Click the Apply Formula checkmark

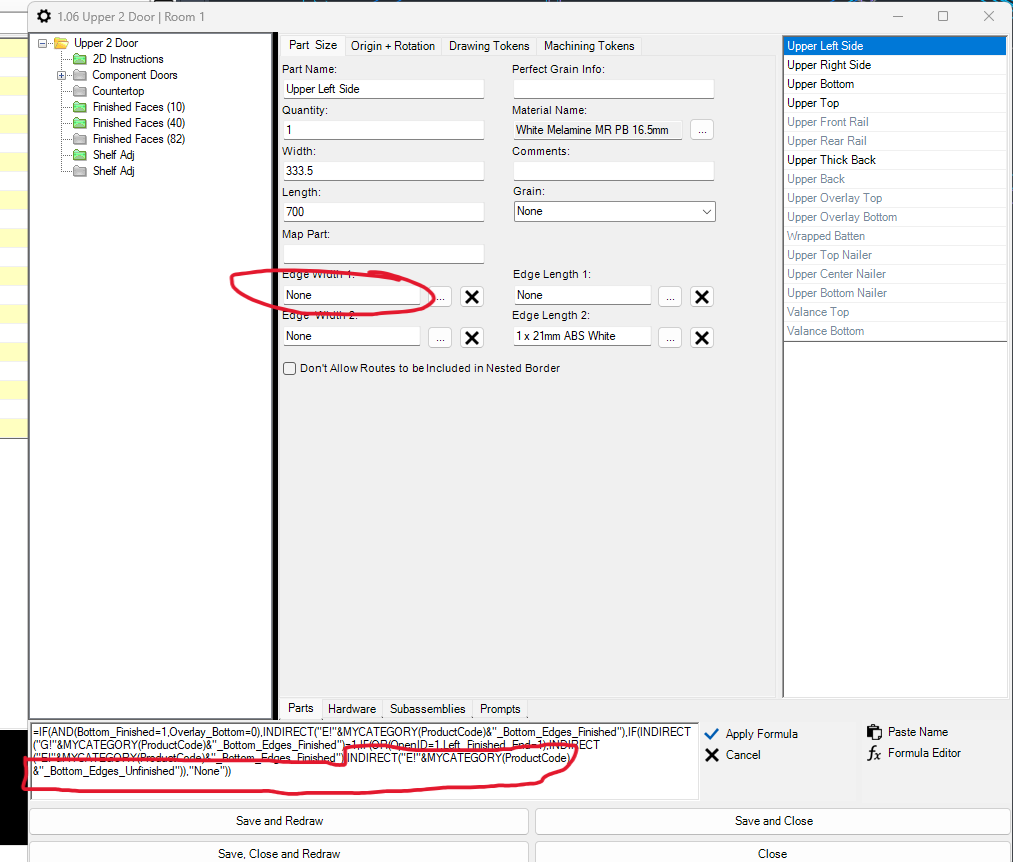click(x=711, y=734)
